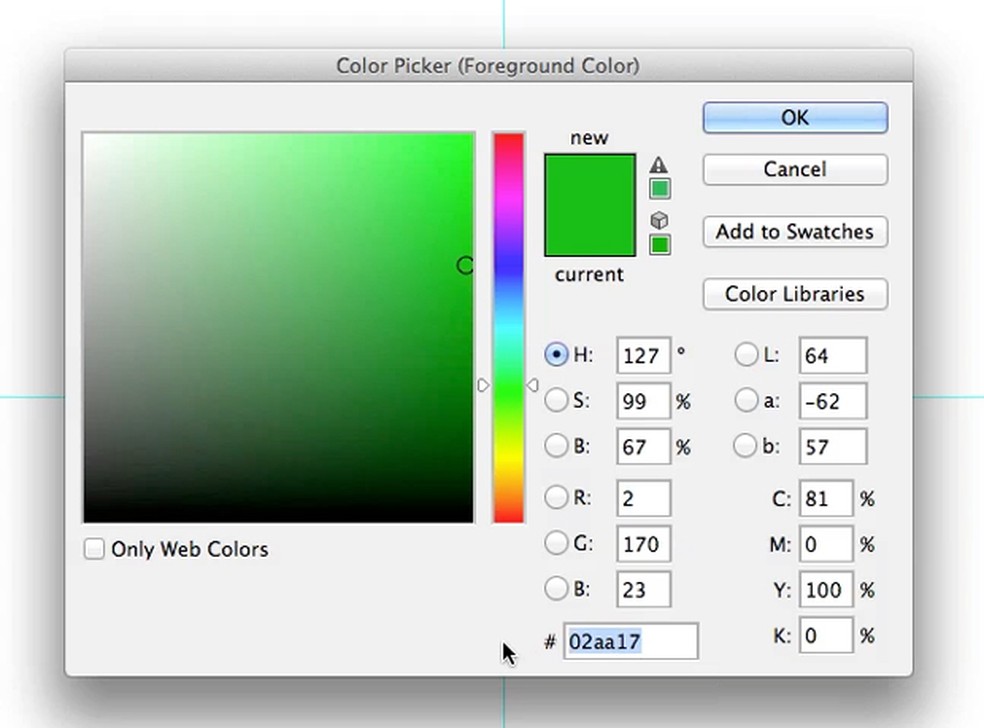This screenshot has width=984, height=728.
Task: Select the S saturation radio button
Action: coord(556,401)
